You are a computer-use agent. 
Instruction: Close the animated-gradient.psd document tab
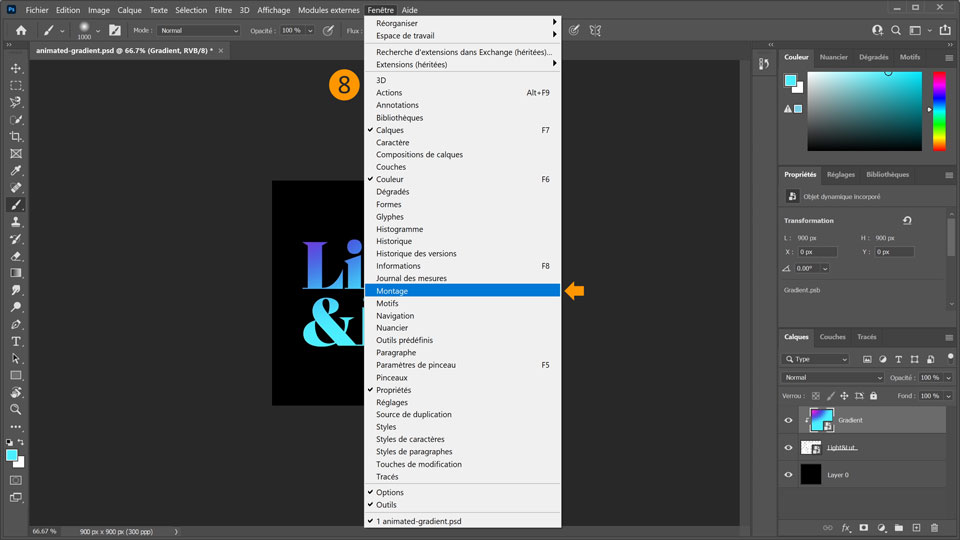click(x=221, y=51)
